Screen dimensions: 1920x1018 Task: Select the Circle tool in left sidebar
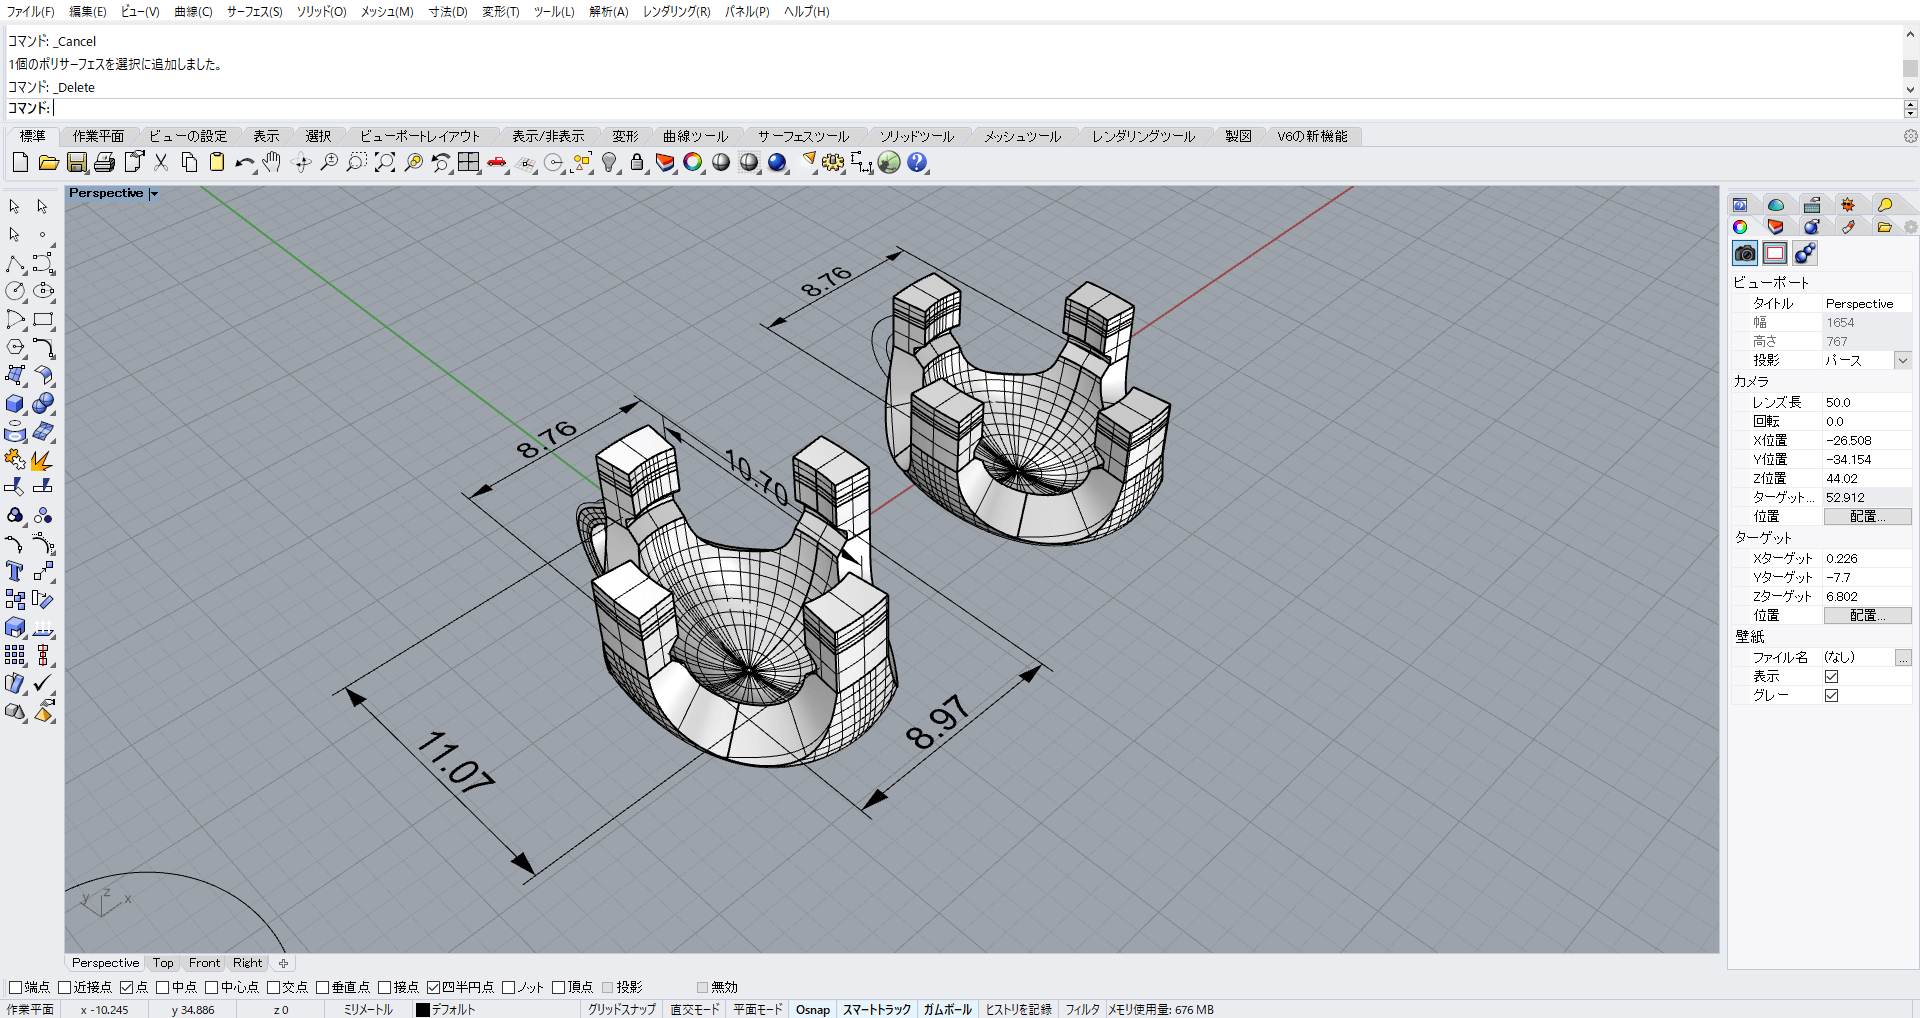(15, 291)
